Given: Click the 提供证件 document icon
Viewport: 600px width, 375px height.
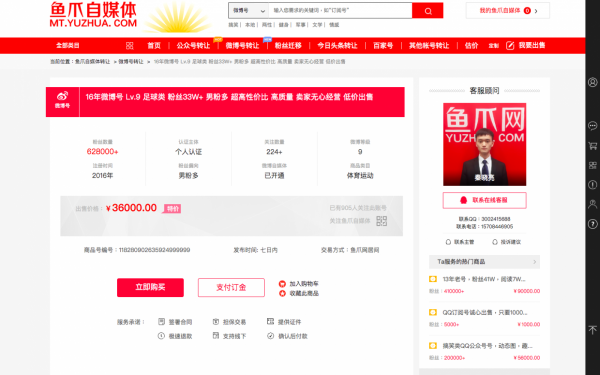Looking at the screenshot, I should [271, 321].
